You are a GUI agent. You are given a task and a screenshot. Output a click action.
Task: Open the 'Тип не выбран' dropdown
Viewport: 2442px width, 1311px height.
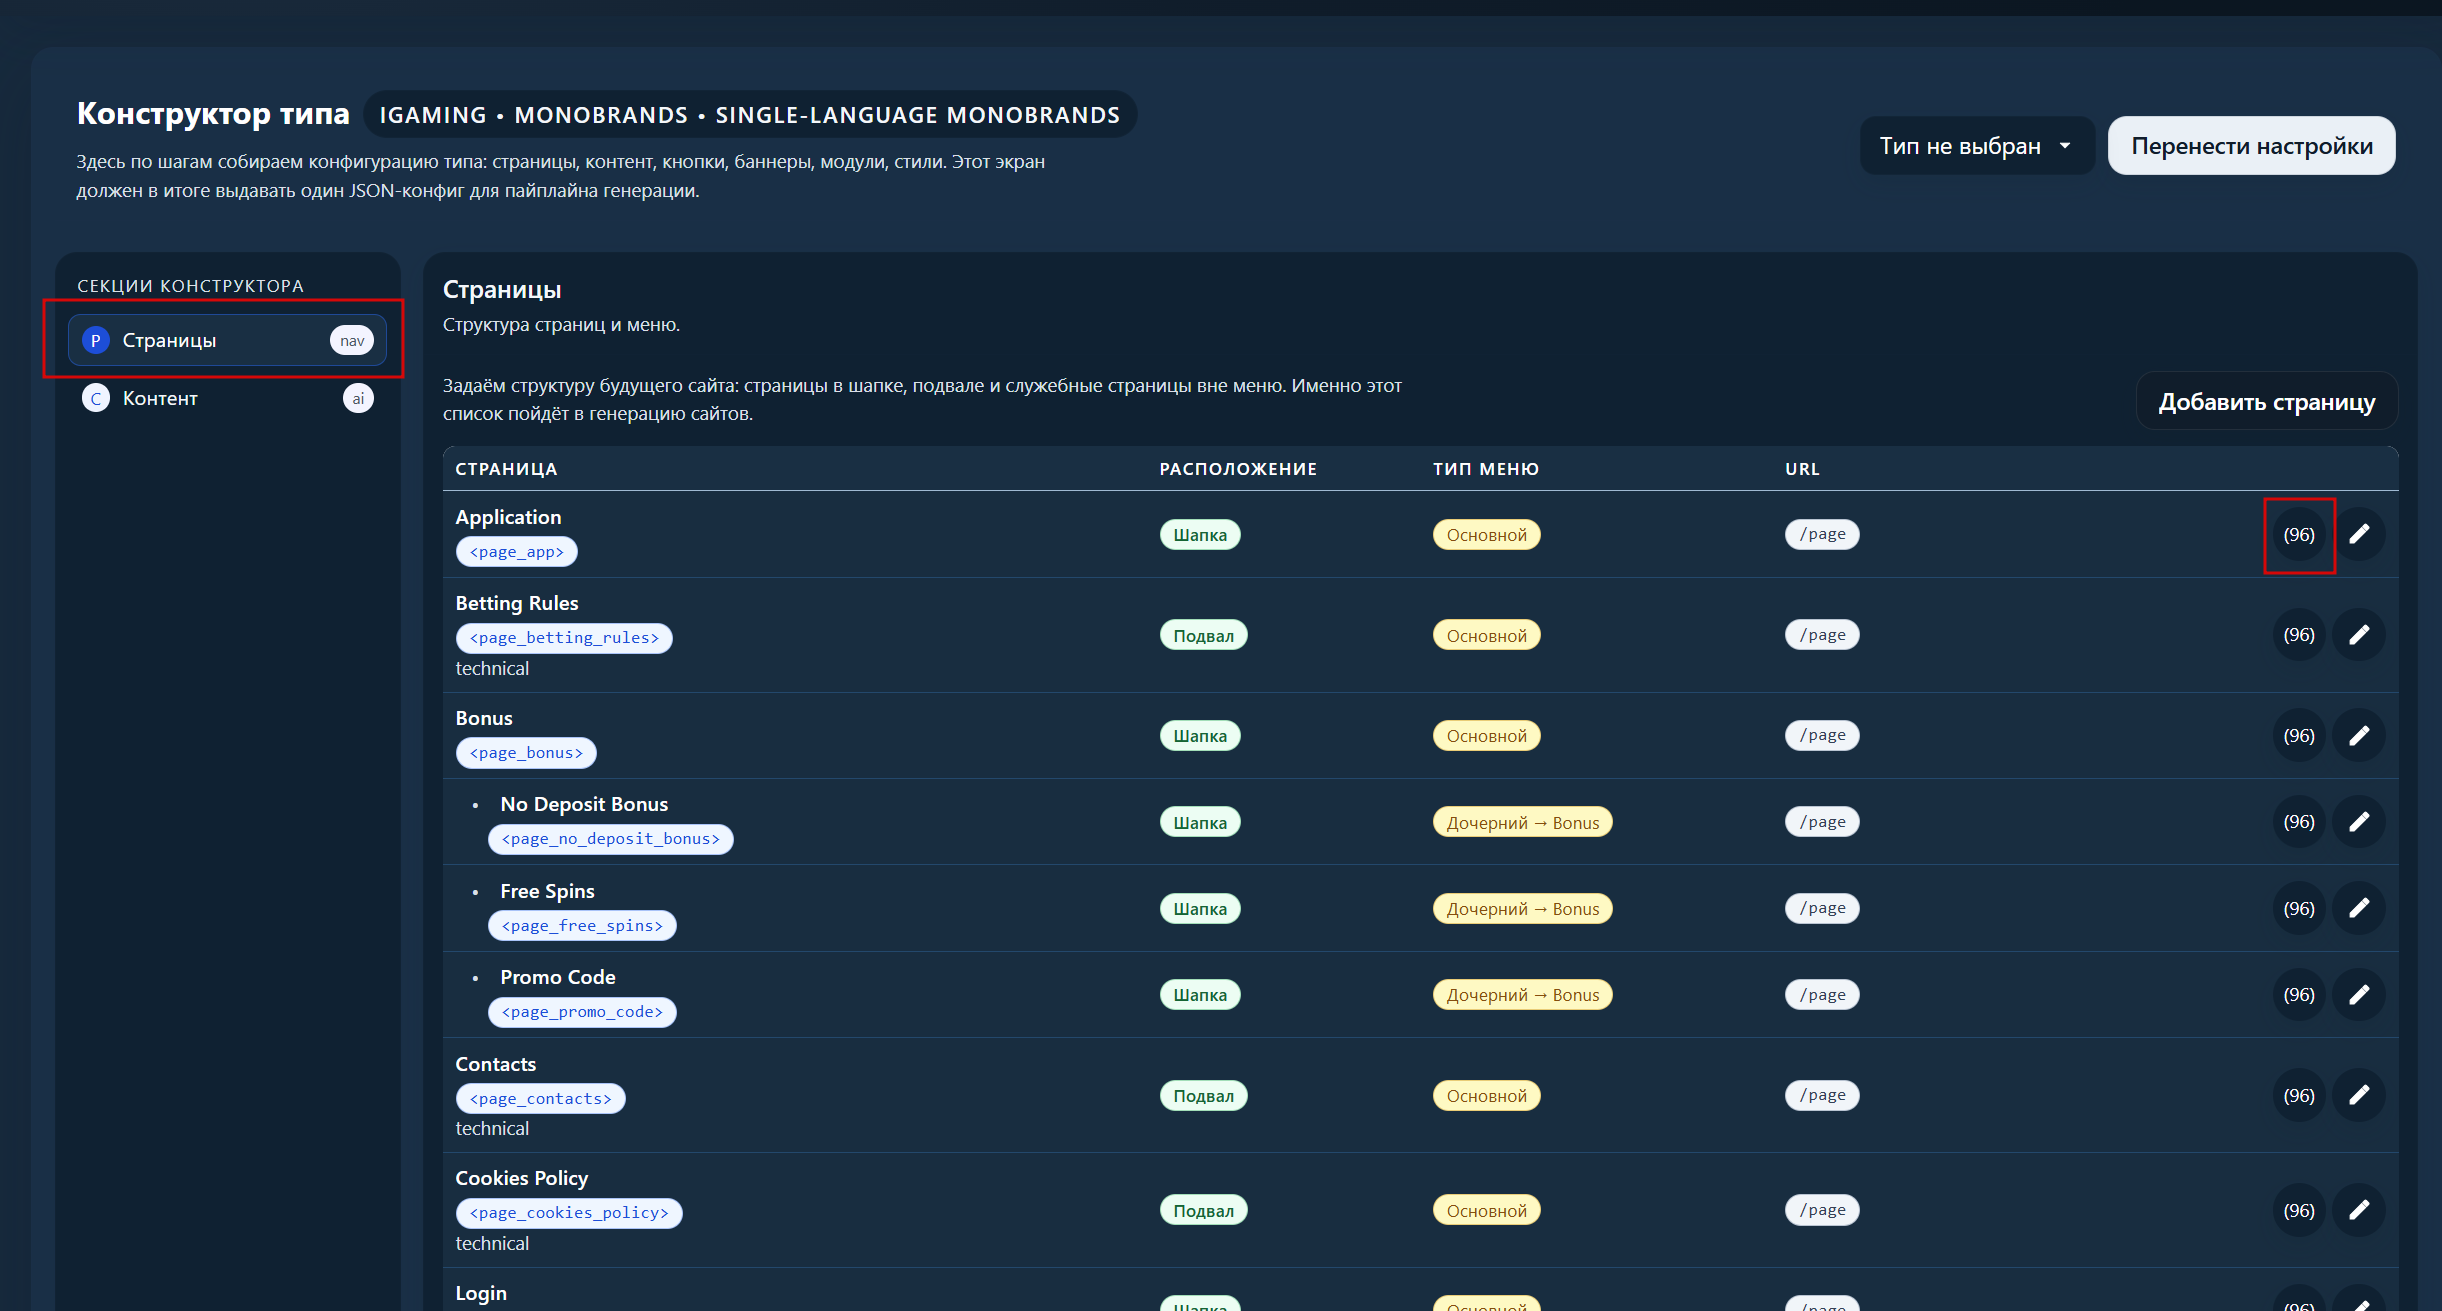point(1976,146)
